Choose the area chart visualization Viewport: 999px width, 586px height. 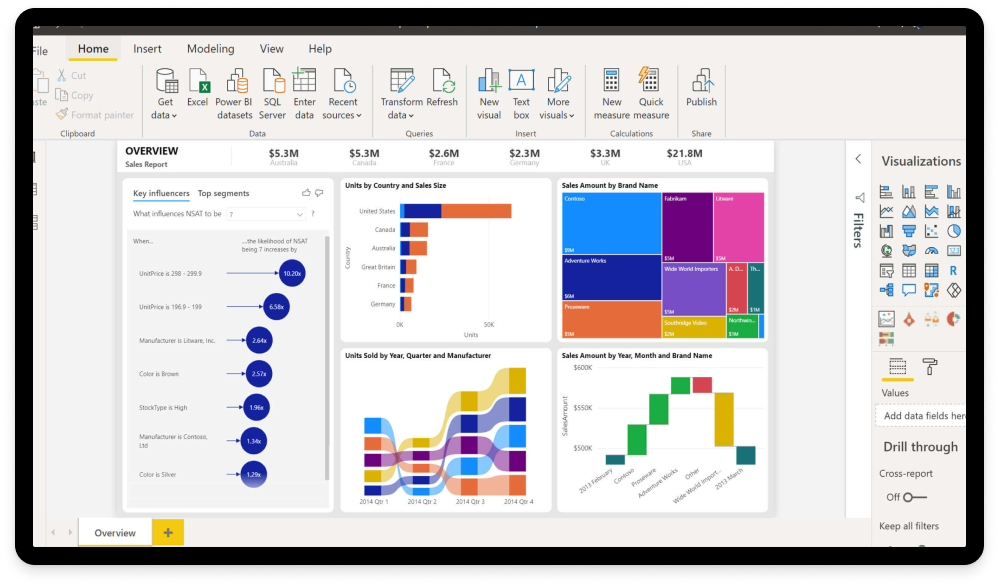[x=909, y=211]
